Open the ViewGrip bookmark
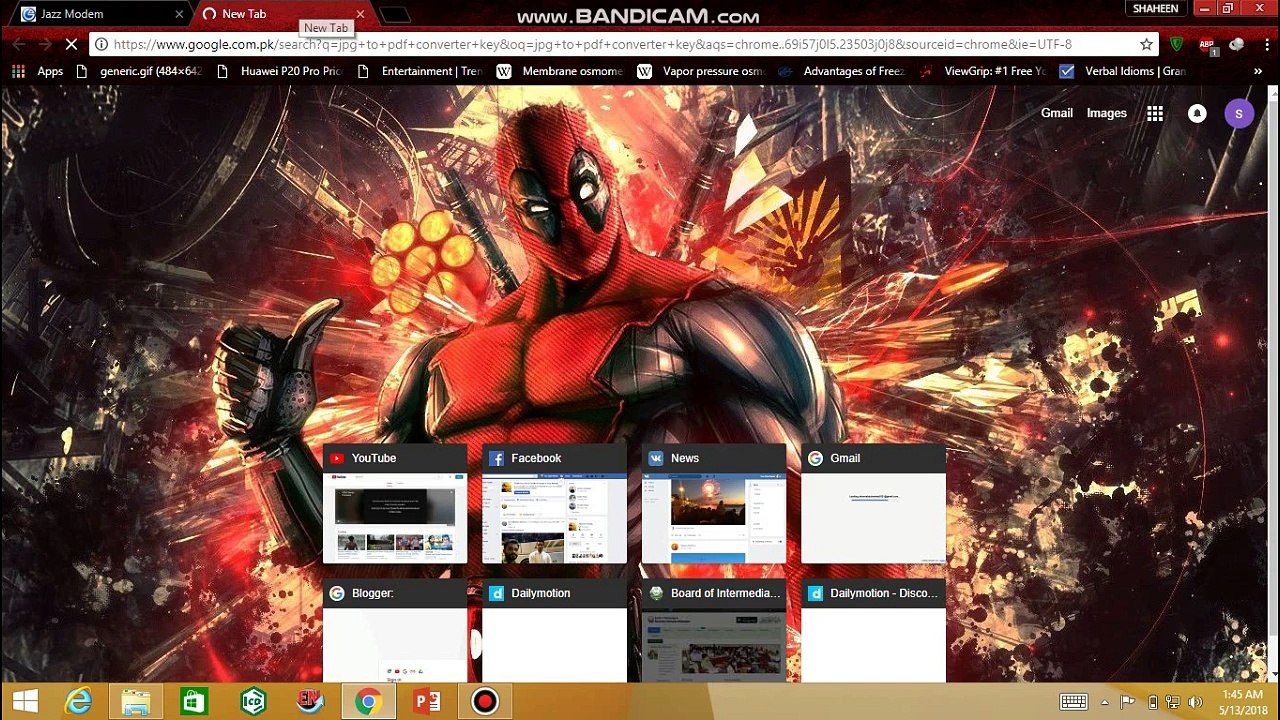This screenshot has height=720, width=1280. pyautogui.click(x=982, y=71)
